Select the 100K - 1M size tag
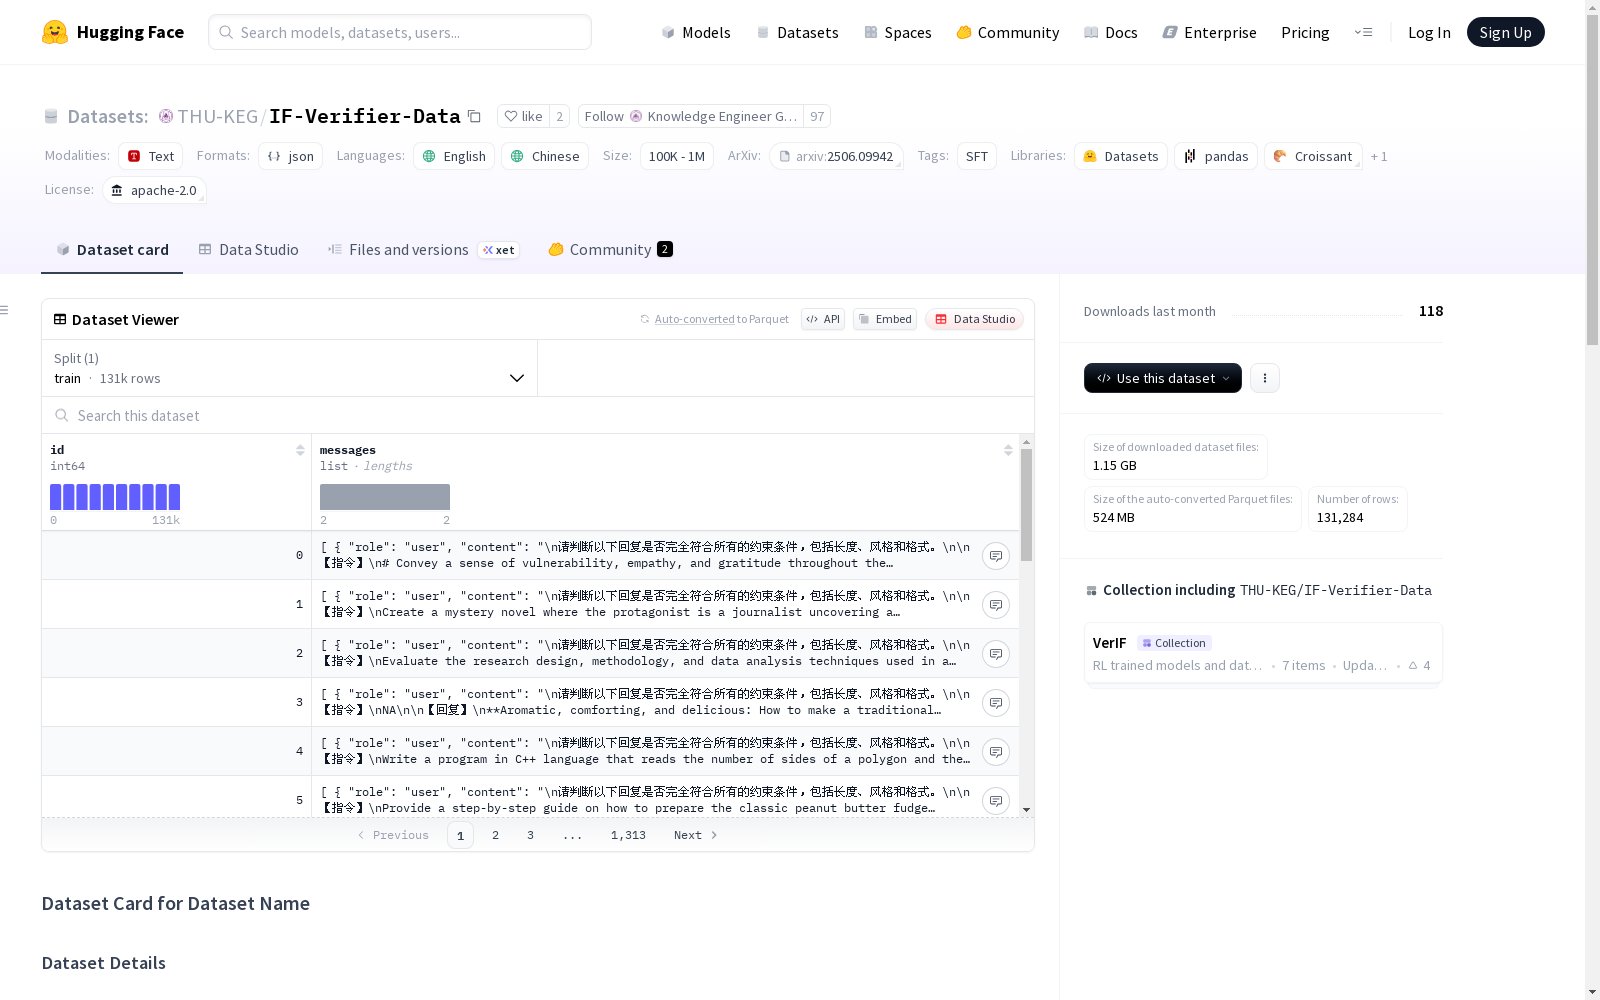The image size is (1600, 1000). [x=677, y=156]
